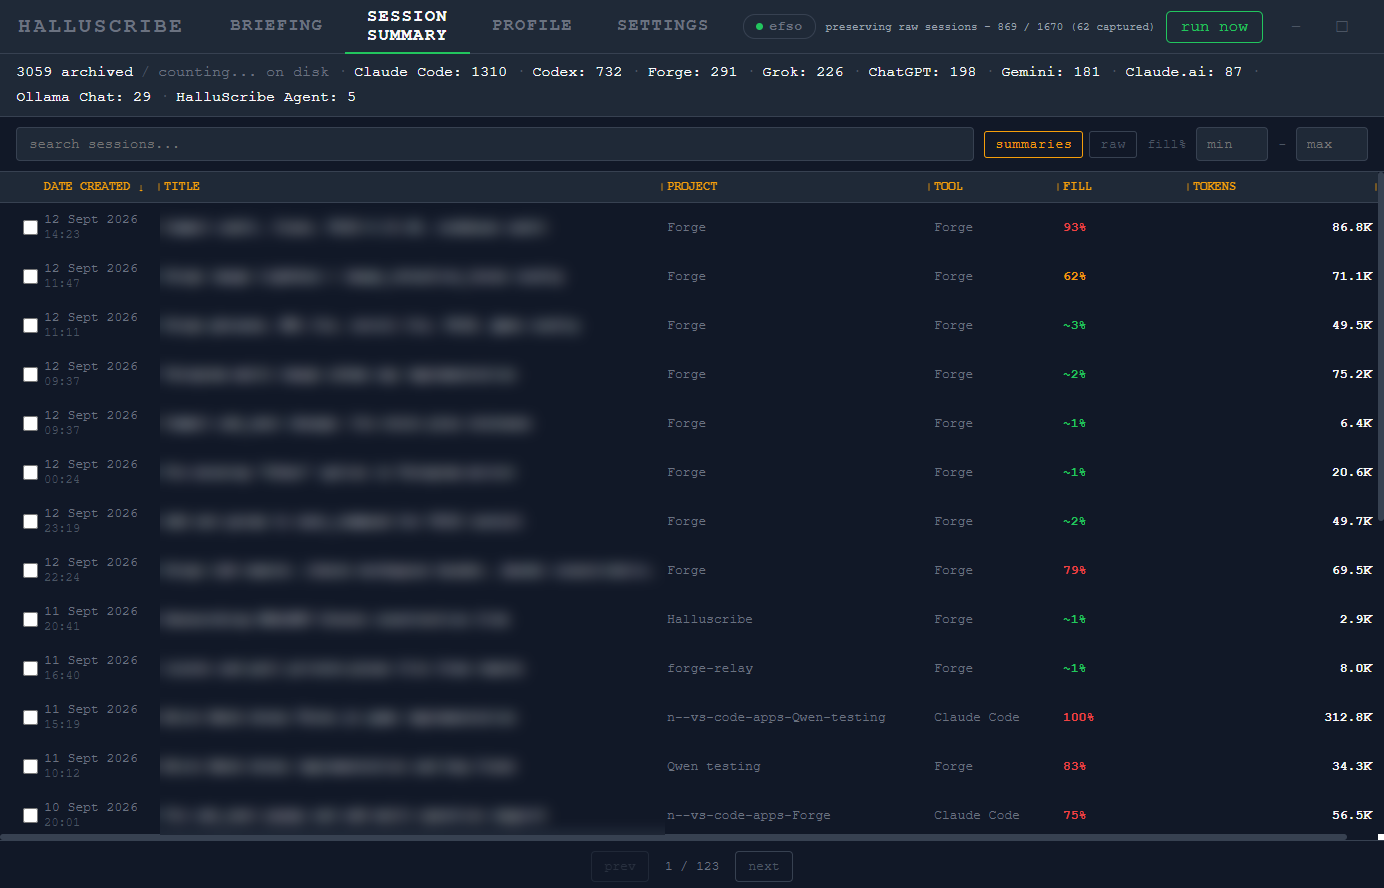Click the 3059 archived count
This screenshot has height=888, width=1384.
[75, 72]
